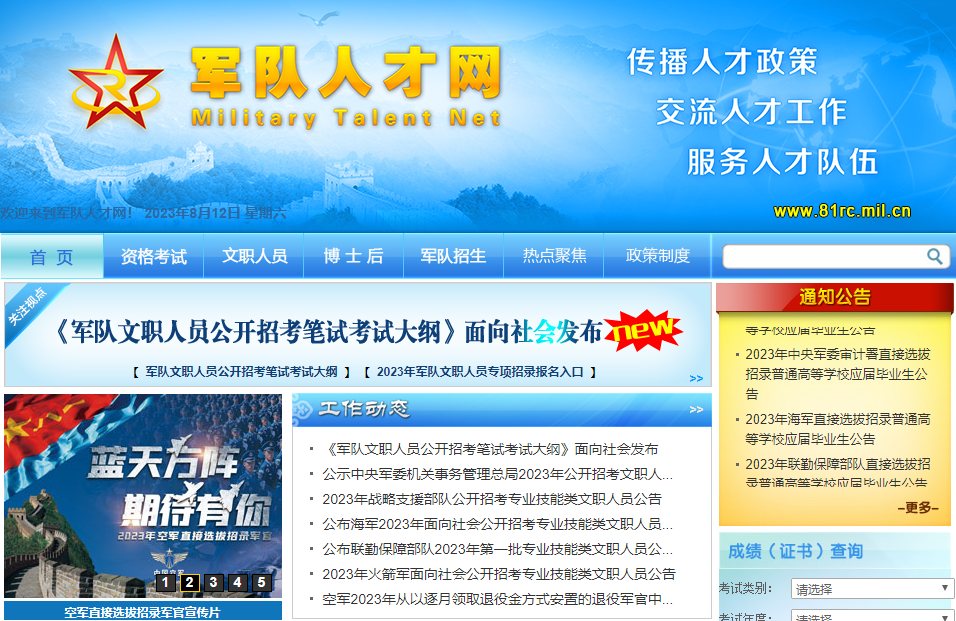Click the 成绩（证书）查询 panel heading
Screen dimensions: 956x621
point(796,551)
